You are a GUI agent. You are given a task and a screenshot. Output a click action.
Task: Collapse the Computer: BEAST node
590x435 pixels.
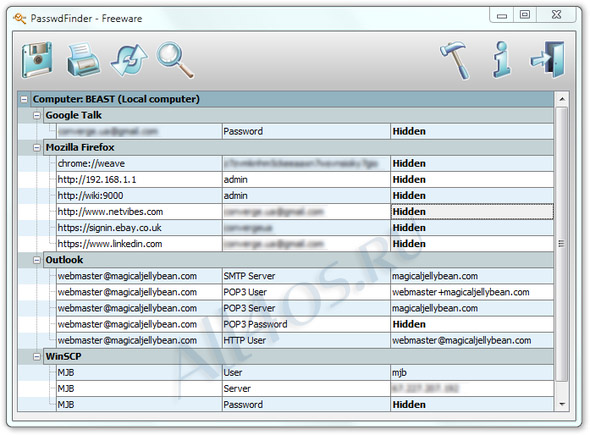tap(24, 99)
